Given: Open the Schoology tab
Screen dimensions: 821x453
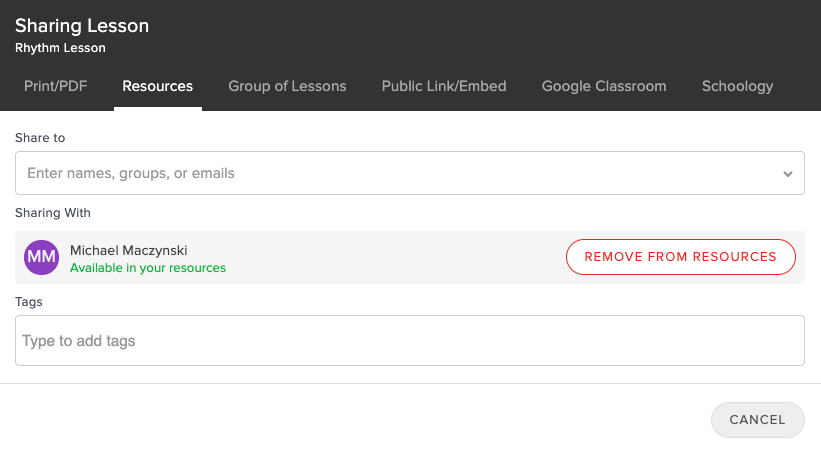Looking at the screenshot, I should point(737,86).
